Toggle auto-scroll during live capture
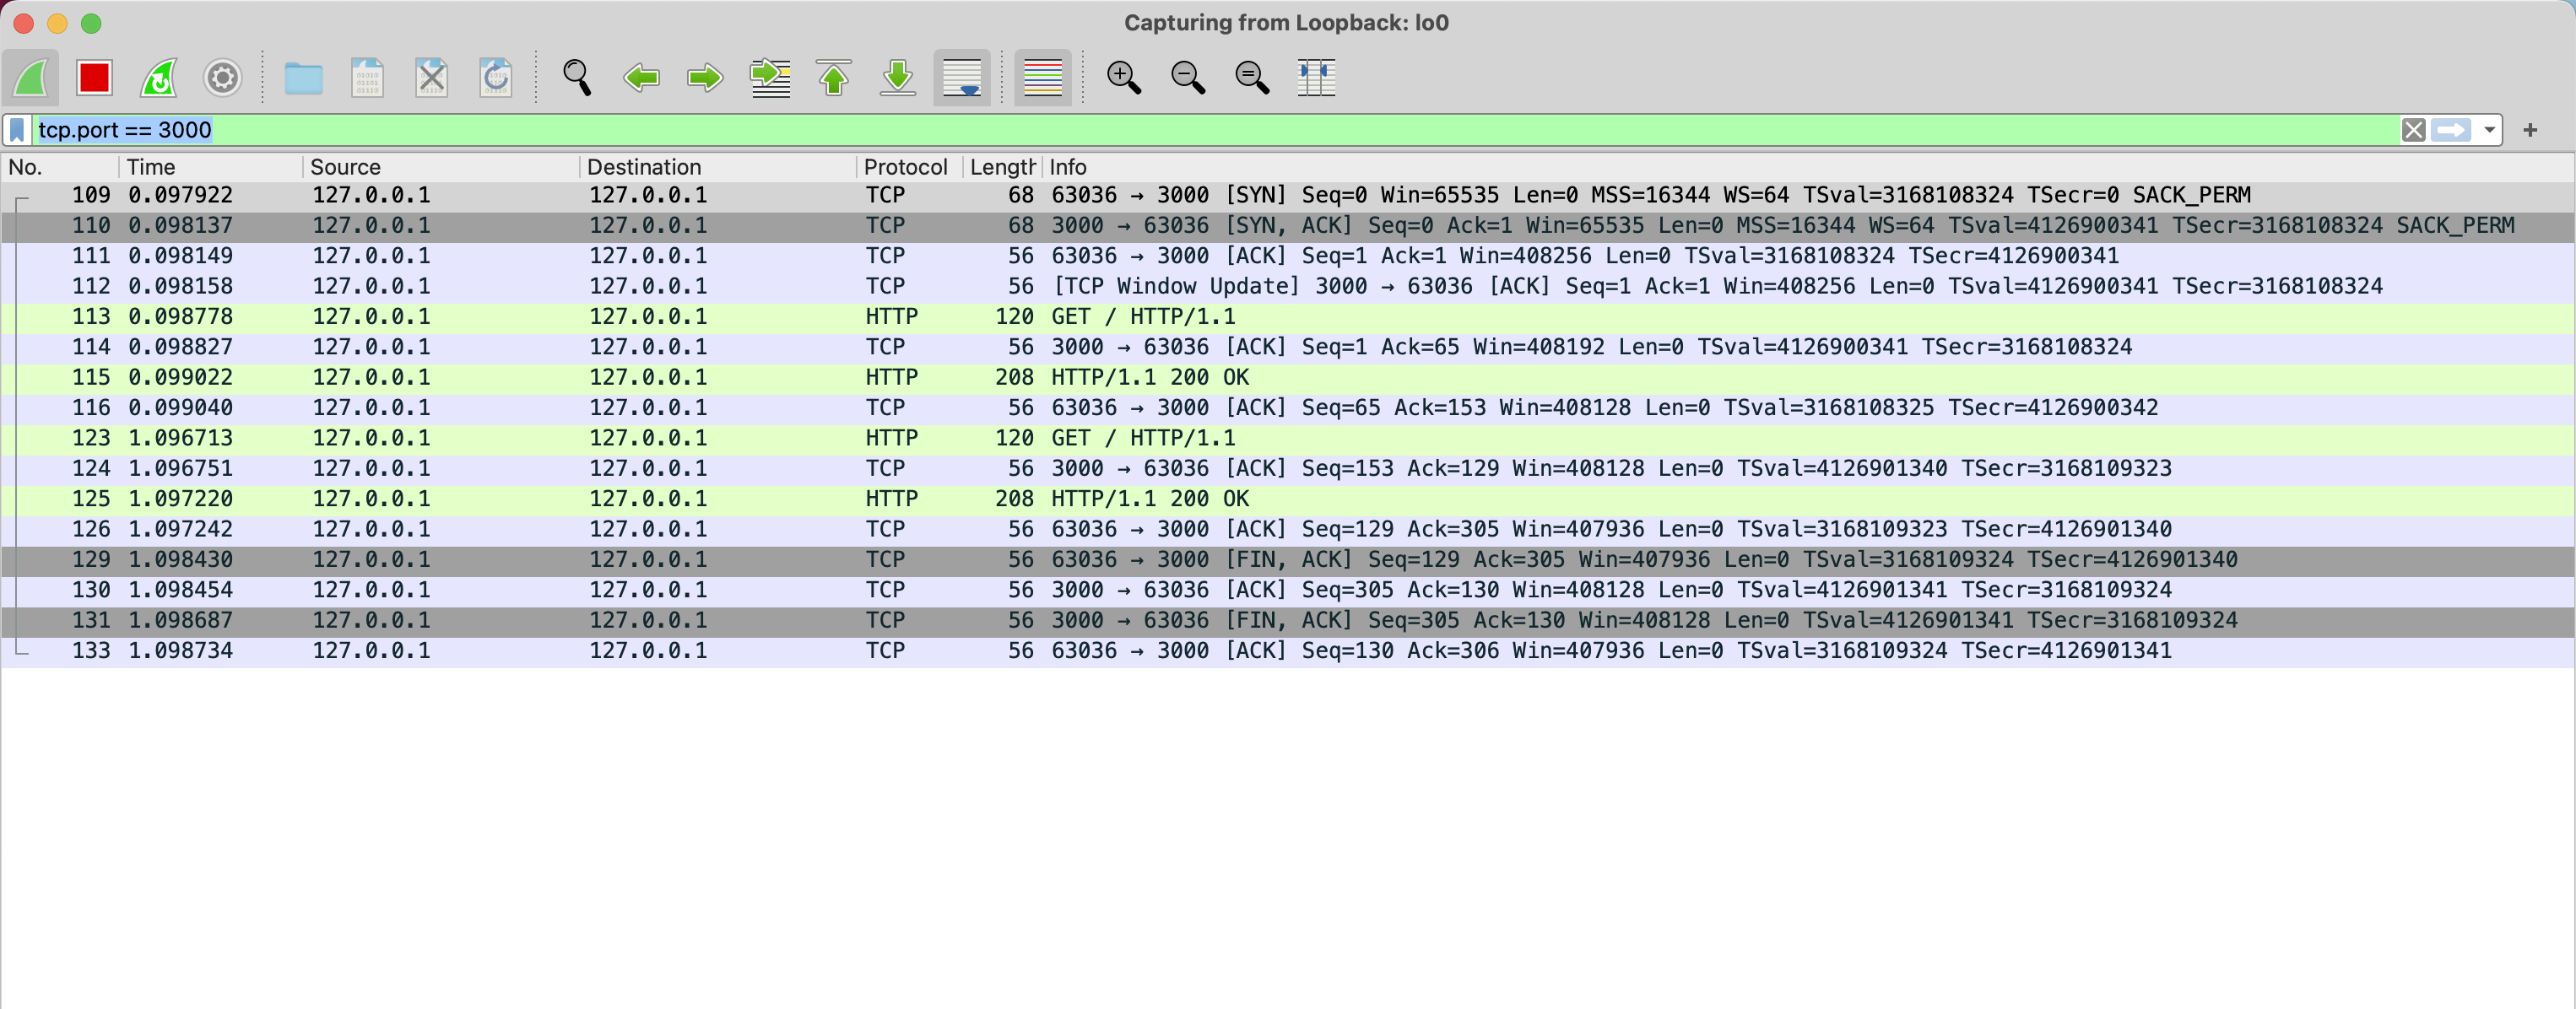Viewport: 2576px width, 1009px height. point(961,77)
